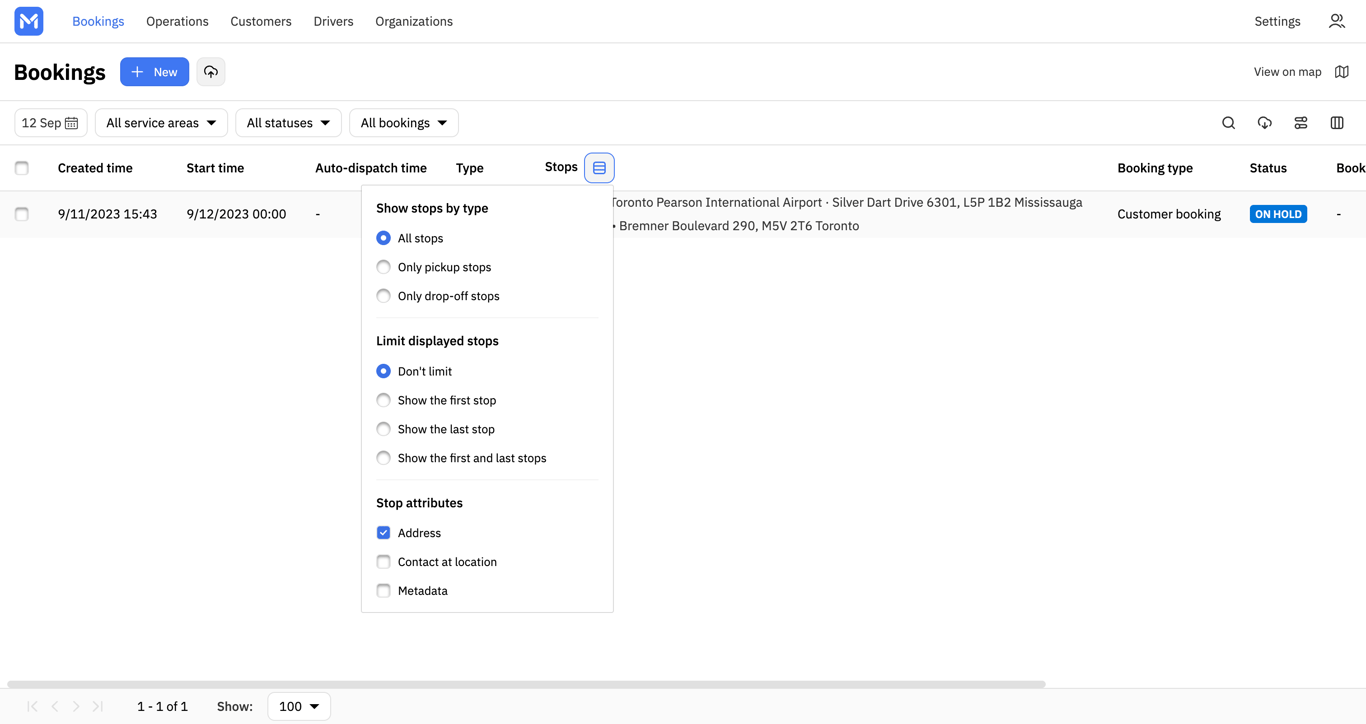Click the 9/12/2023 00:00 start time cell
The height and width of the screenshot is (724, 1366).
(236, 214)
